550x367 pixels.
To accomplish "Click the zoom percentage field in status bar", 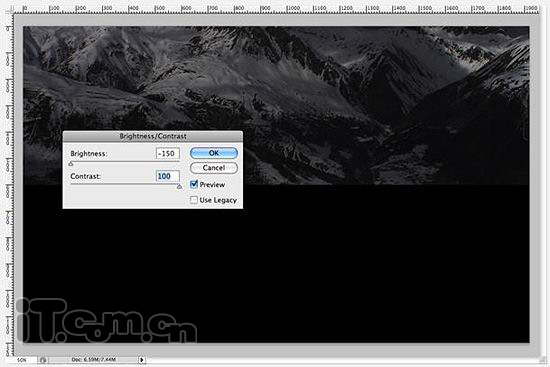I will pos(21,360).
